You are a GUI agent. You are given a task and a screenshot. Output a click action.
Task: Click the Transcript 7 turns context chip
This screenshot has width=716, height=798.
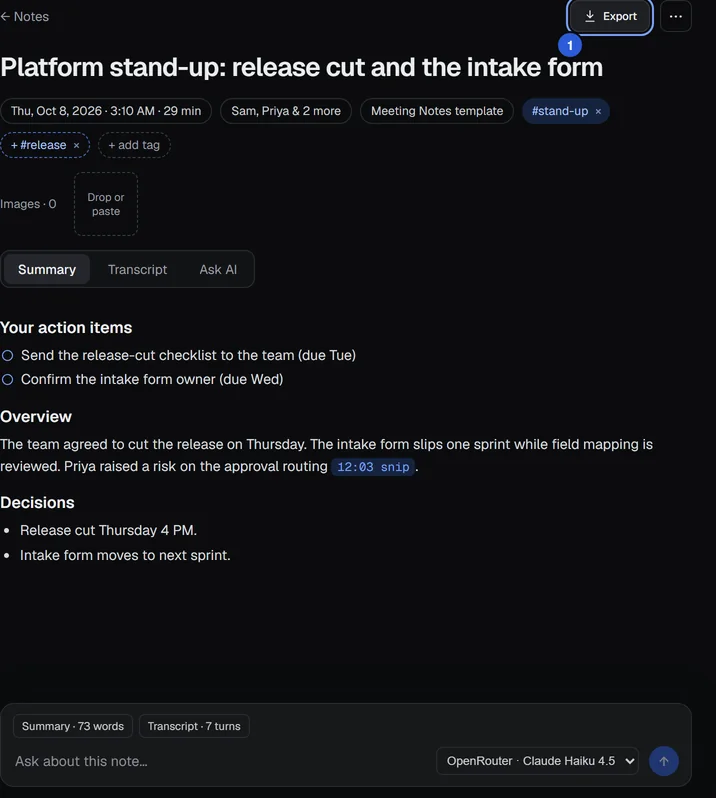click(194, 726)
